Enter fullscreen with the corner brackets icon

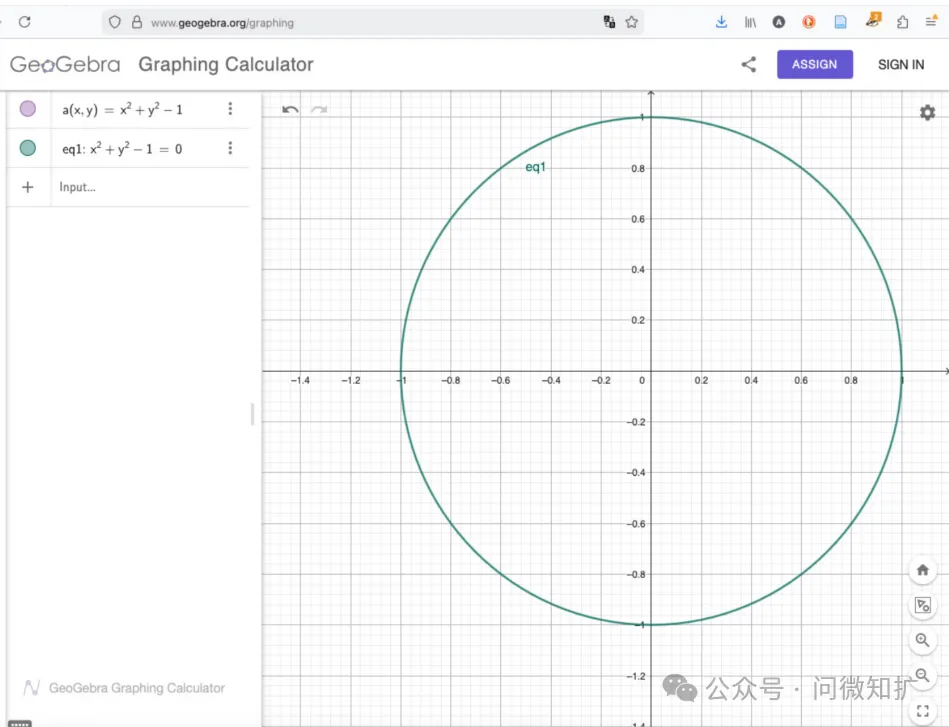(922, 711)
